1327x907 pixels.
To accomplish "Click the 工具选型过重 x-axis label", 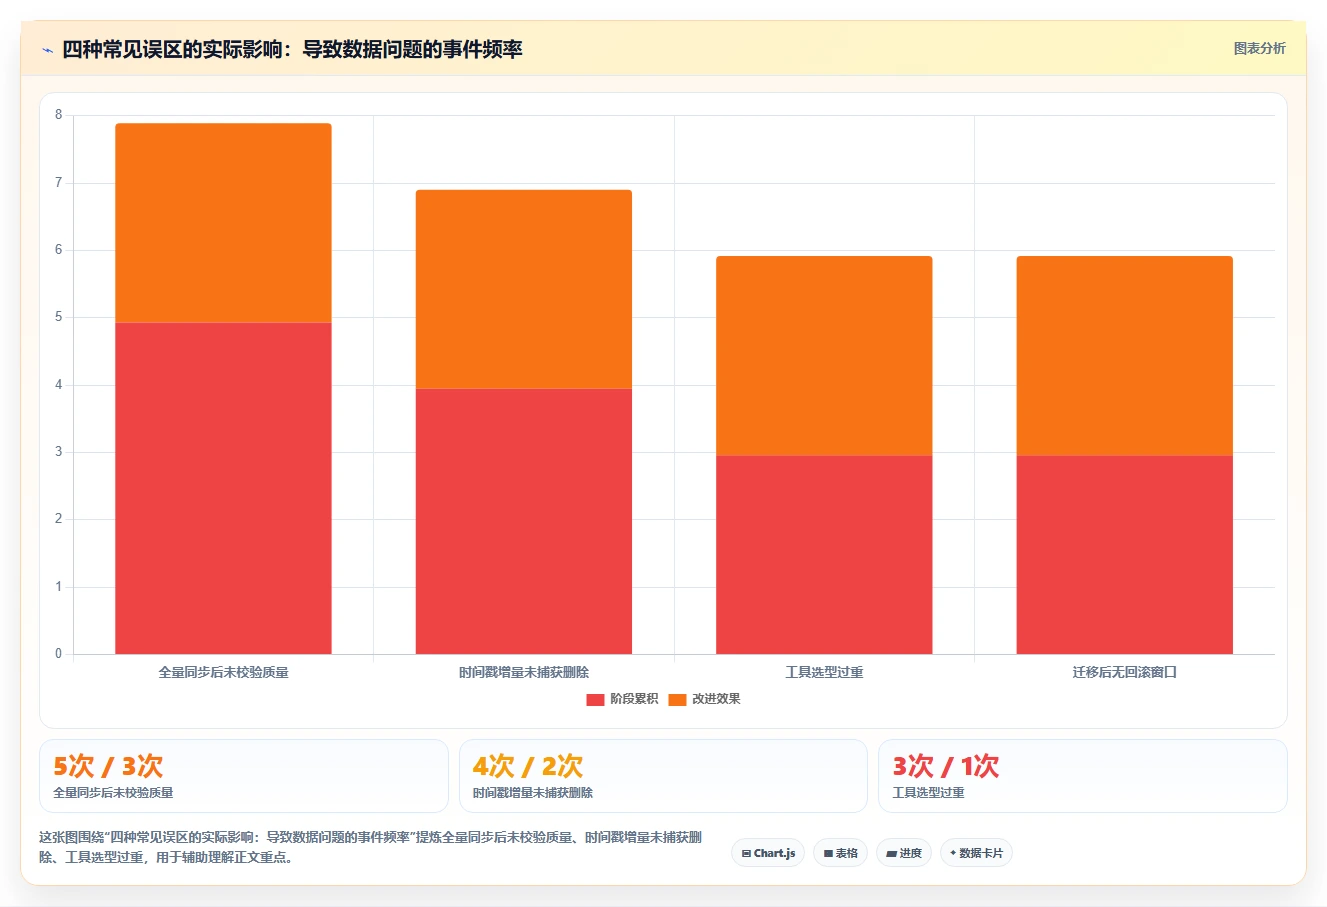I will coord(824,672).
